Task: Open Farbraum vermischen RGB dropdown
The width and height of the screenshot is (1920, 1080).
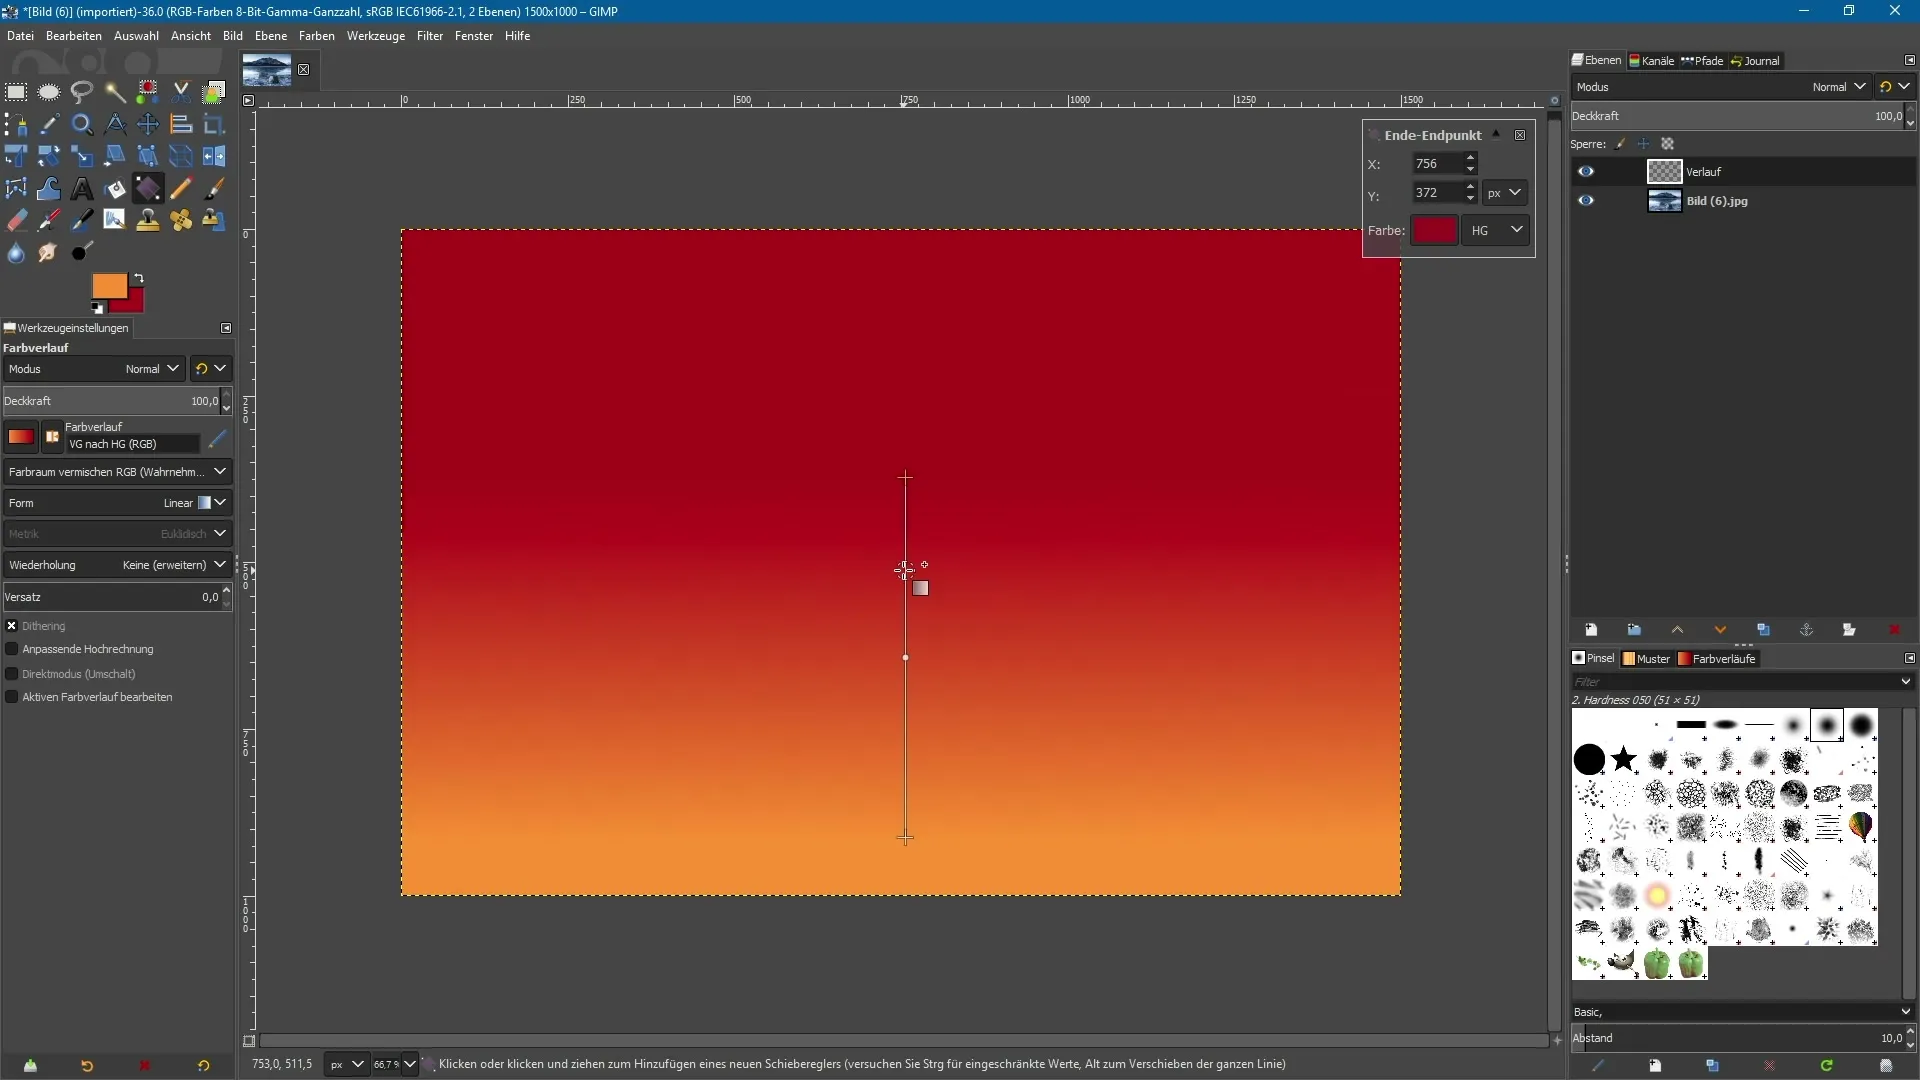Action: [x=117, y=472]
